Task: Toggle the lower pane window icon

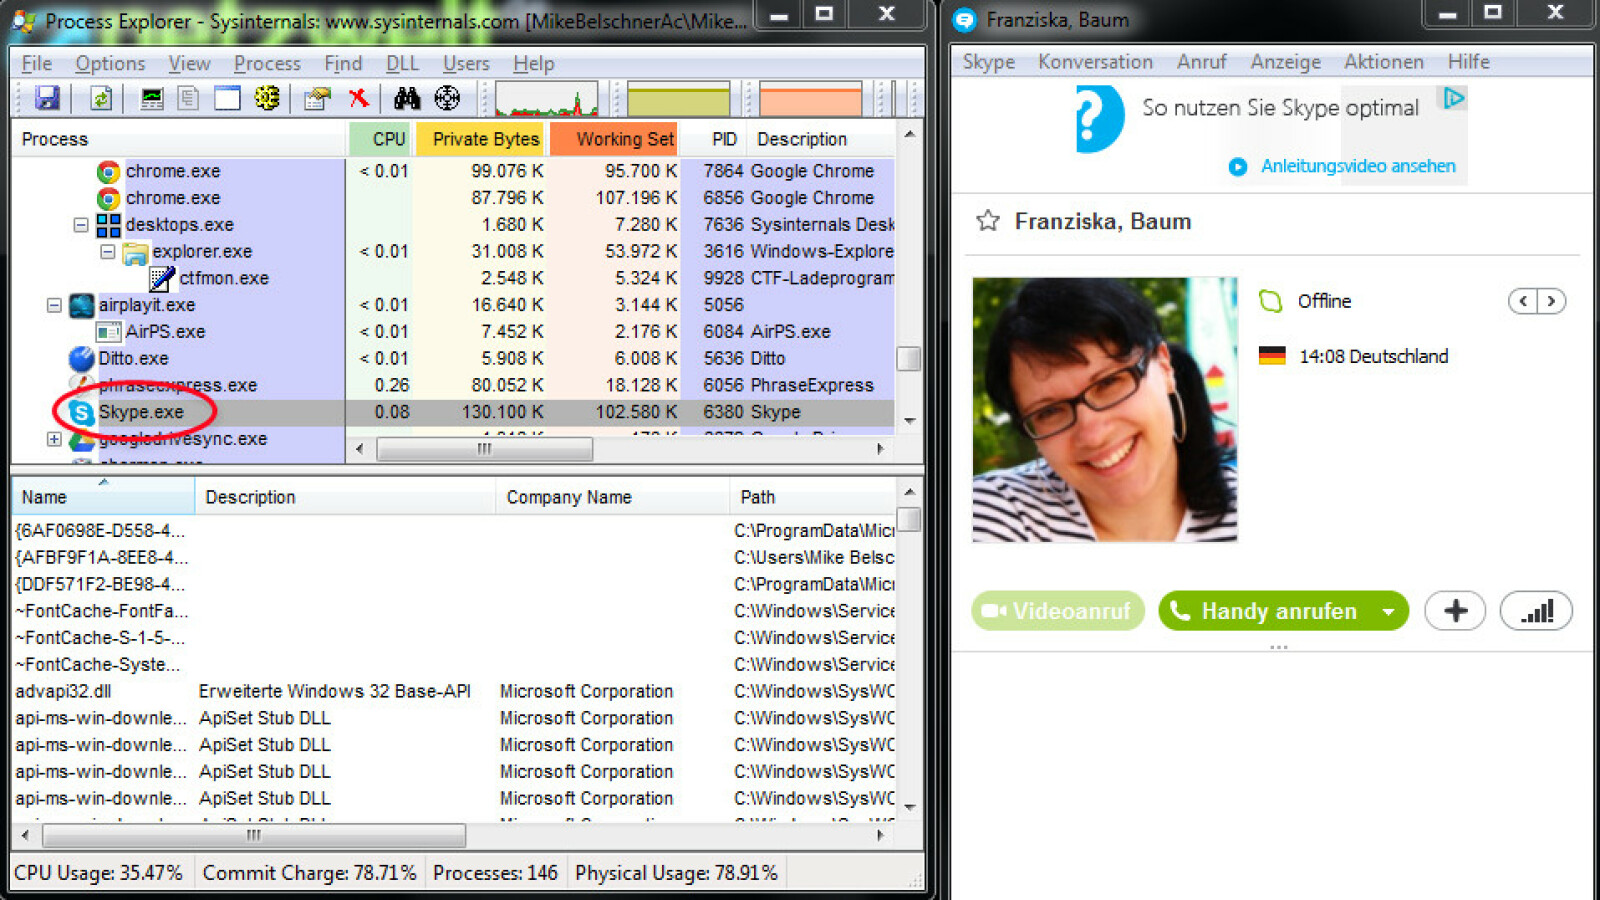Action: 227,98
